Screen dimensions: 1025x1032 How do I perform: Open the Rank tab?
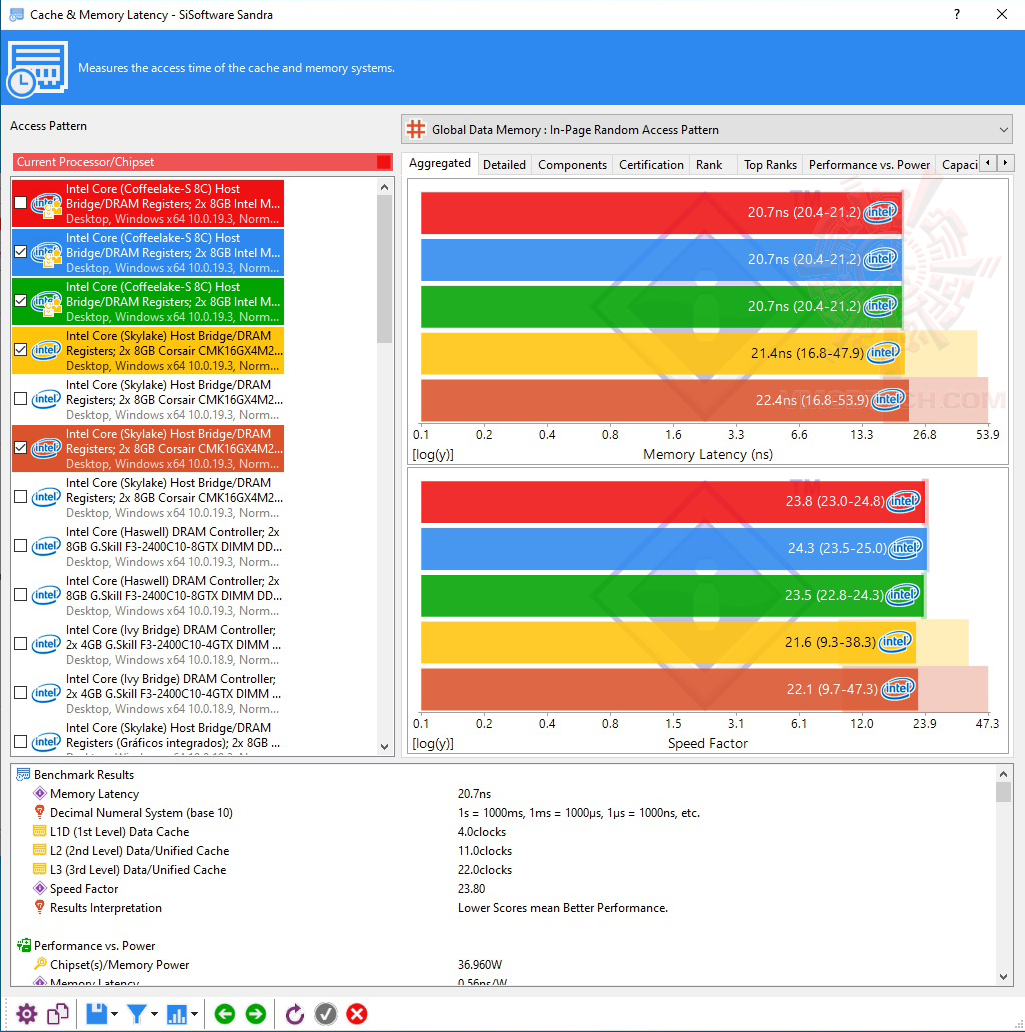click(x=709, y=165)
